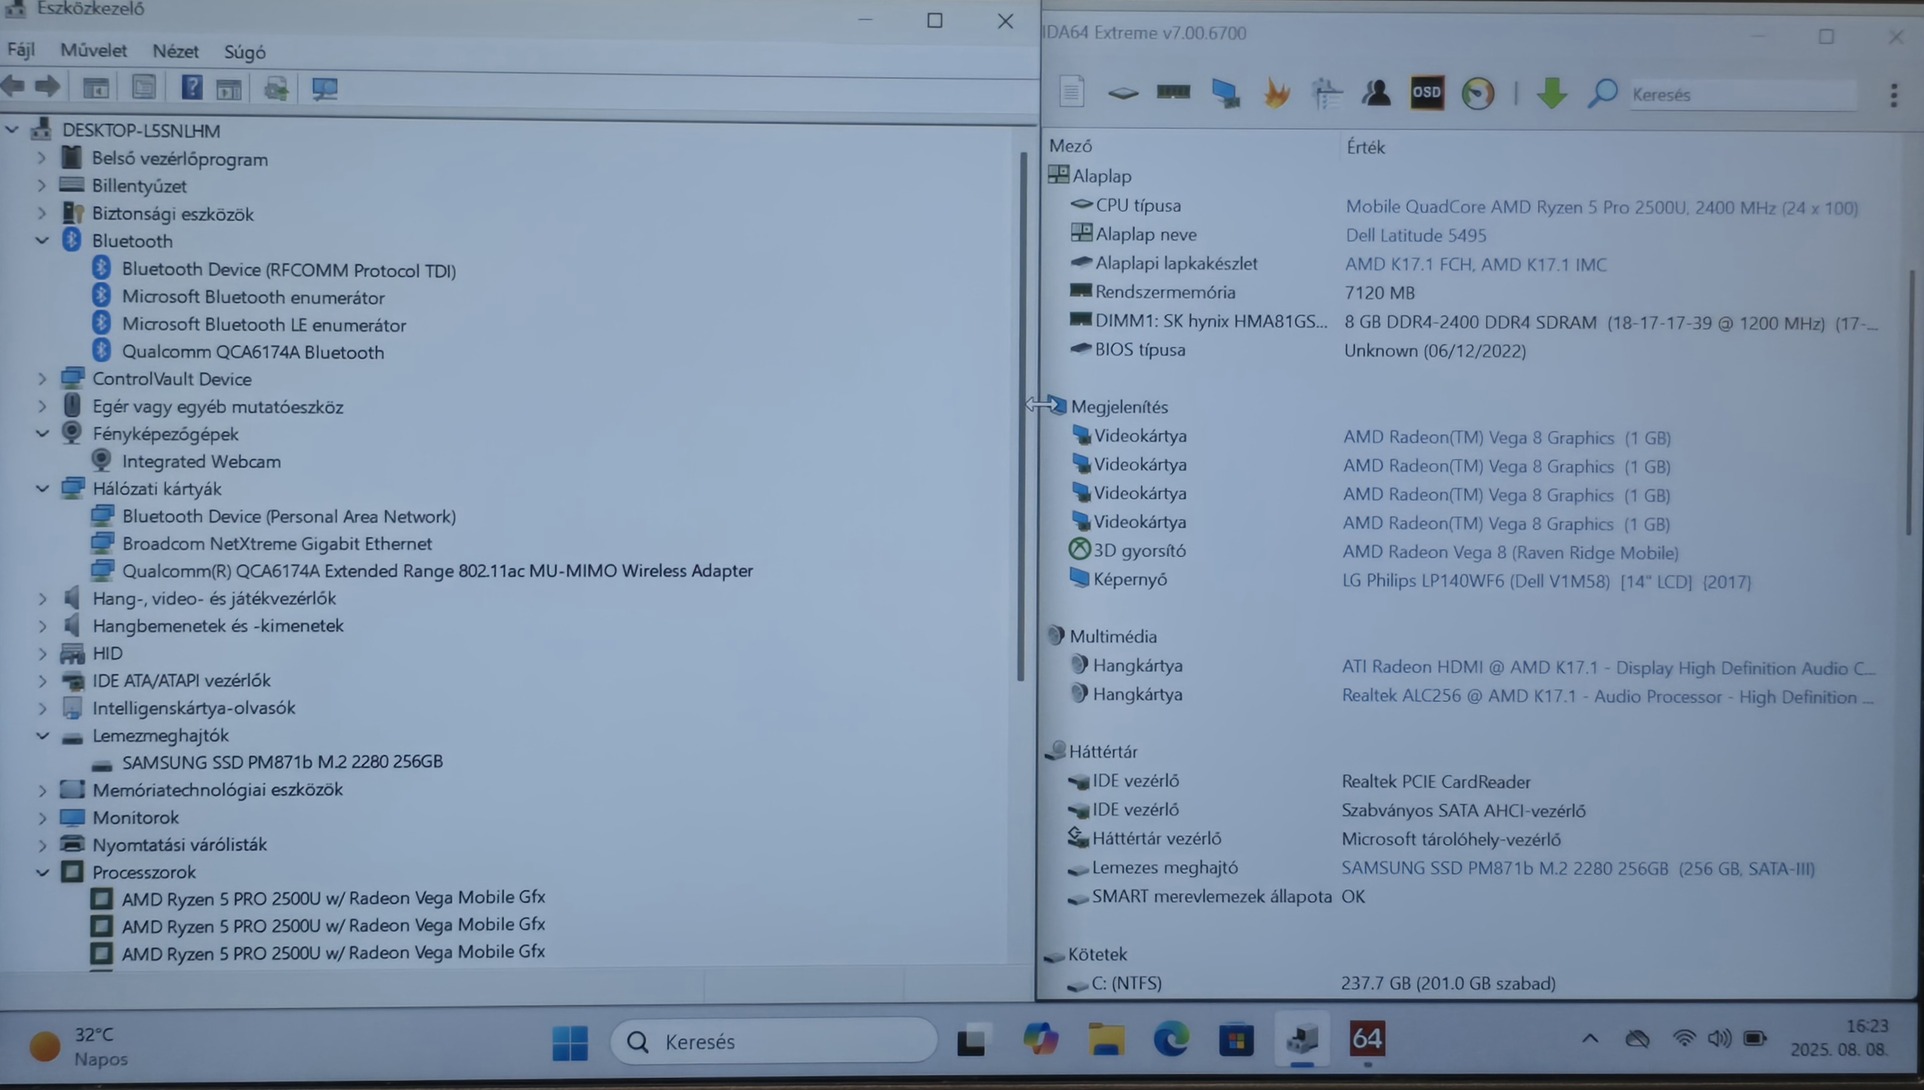The image size is (1924, 1090).
Task: Click the blue help question-mark icon
Action: pos(191,88)
